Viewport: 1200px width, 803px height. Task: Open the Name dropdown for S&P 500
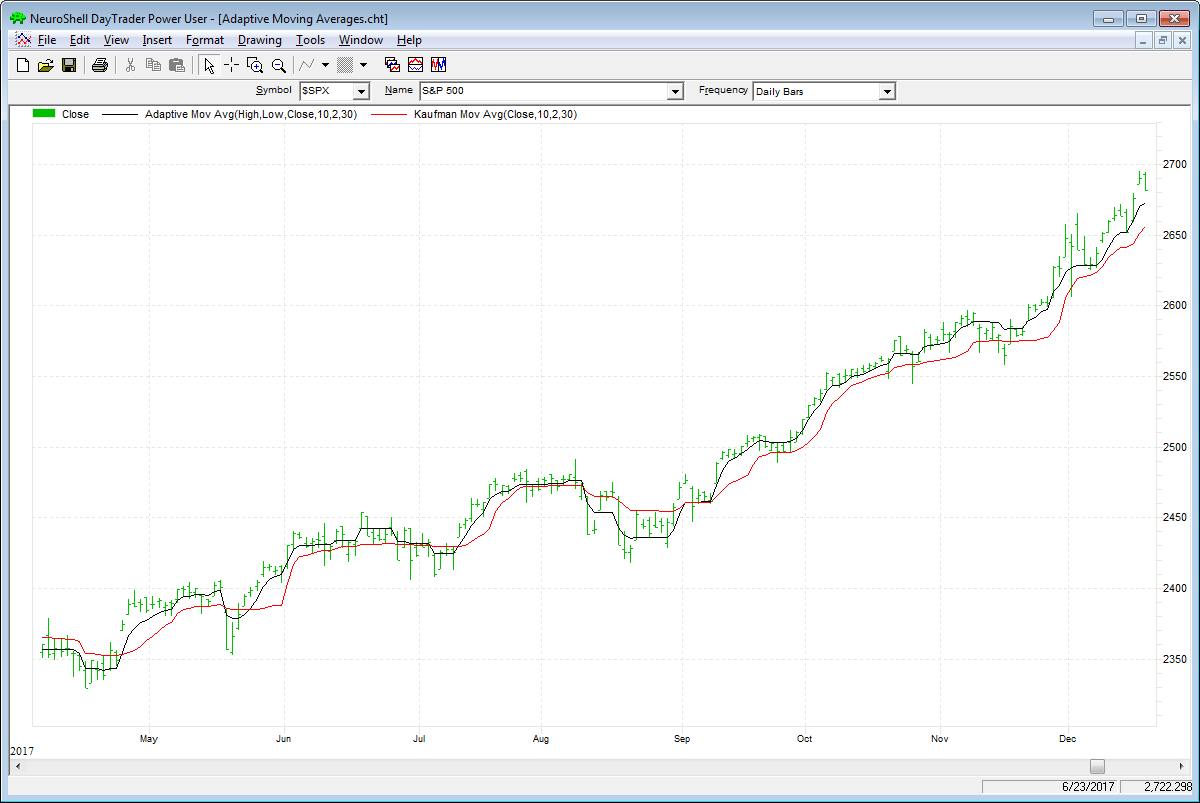675,92
